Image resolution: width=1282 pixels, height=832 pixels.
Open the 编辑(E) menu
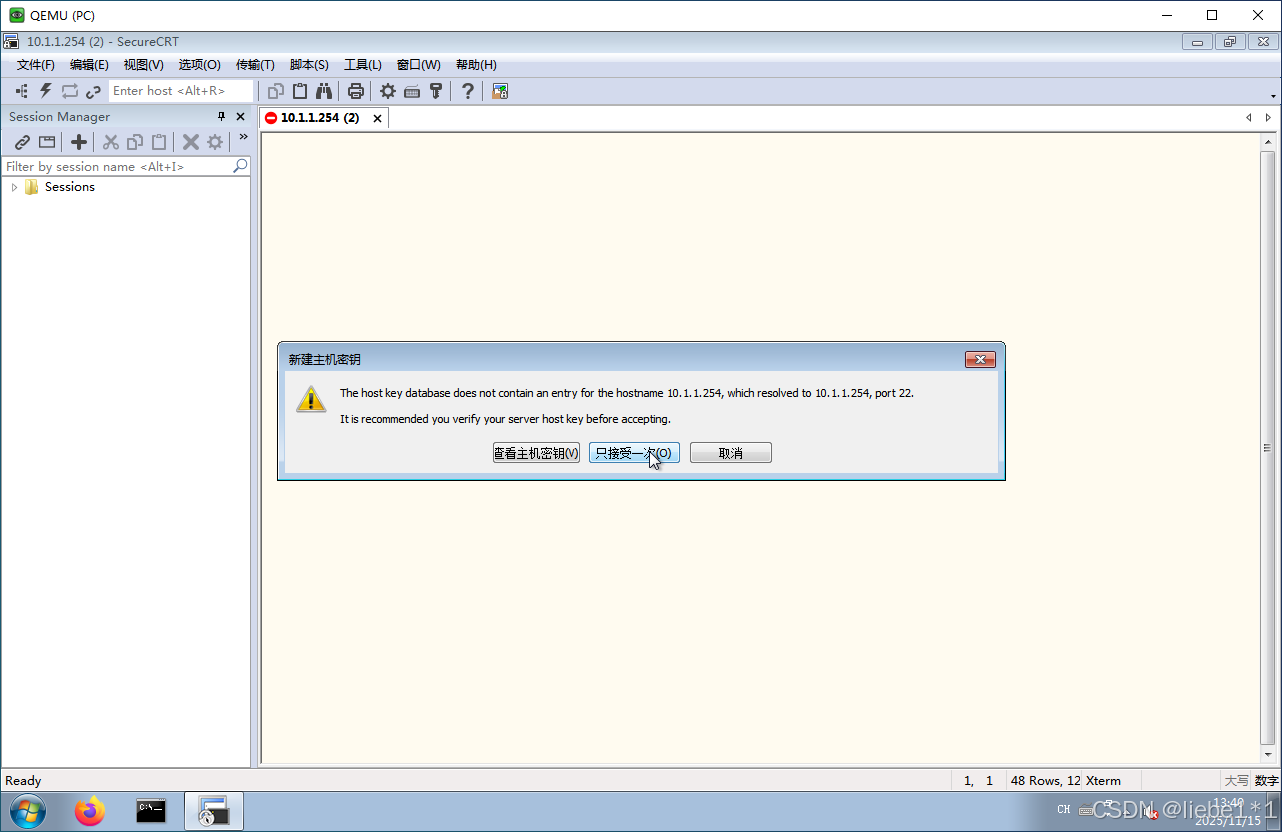tap(89, 65)
